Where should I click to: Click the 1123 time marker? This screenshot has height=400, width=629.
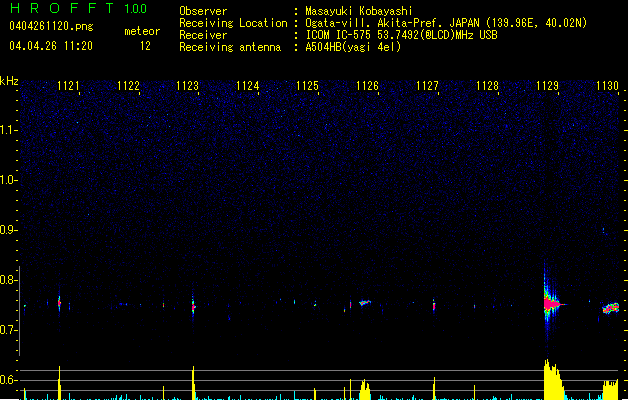click(x=187, y=86)
